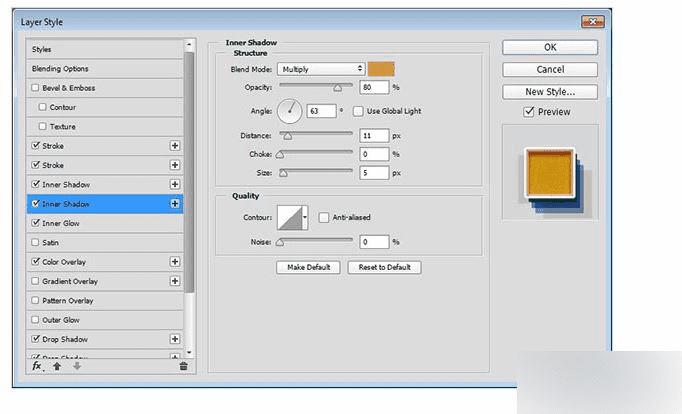The height and width of the screenshot is (414, 682).
Task: Open the orange shadow color swatch
Action: (381, 69)
